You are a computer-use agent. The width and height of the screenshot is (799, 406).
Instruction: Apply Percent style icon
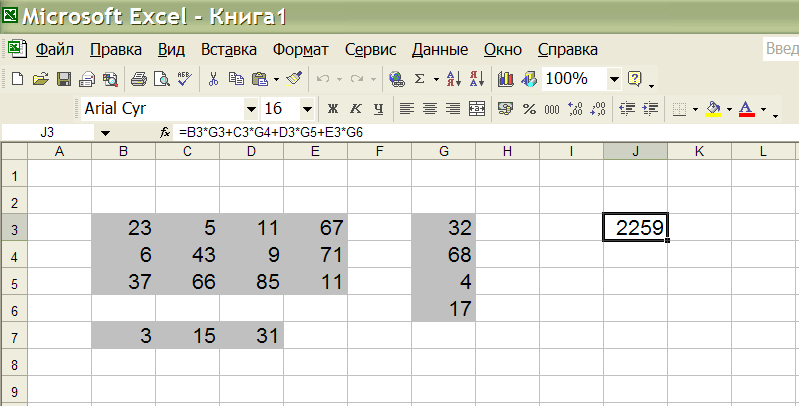pos(529,109)
